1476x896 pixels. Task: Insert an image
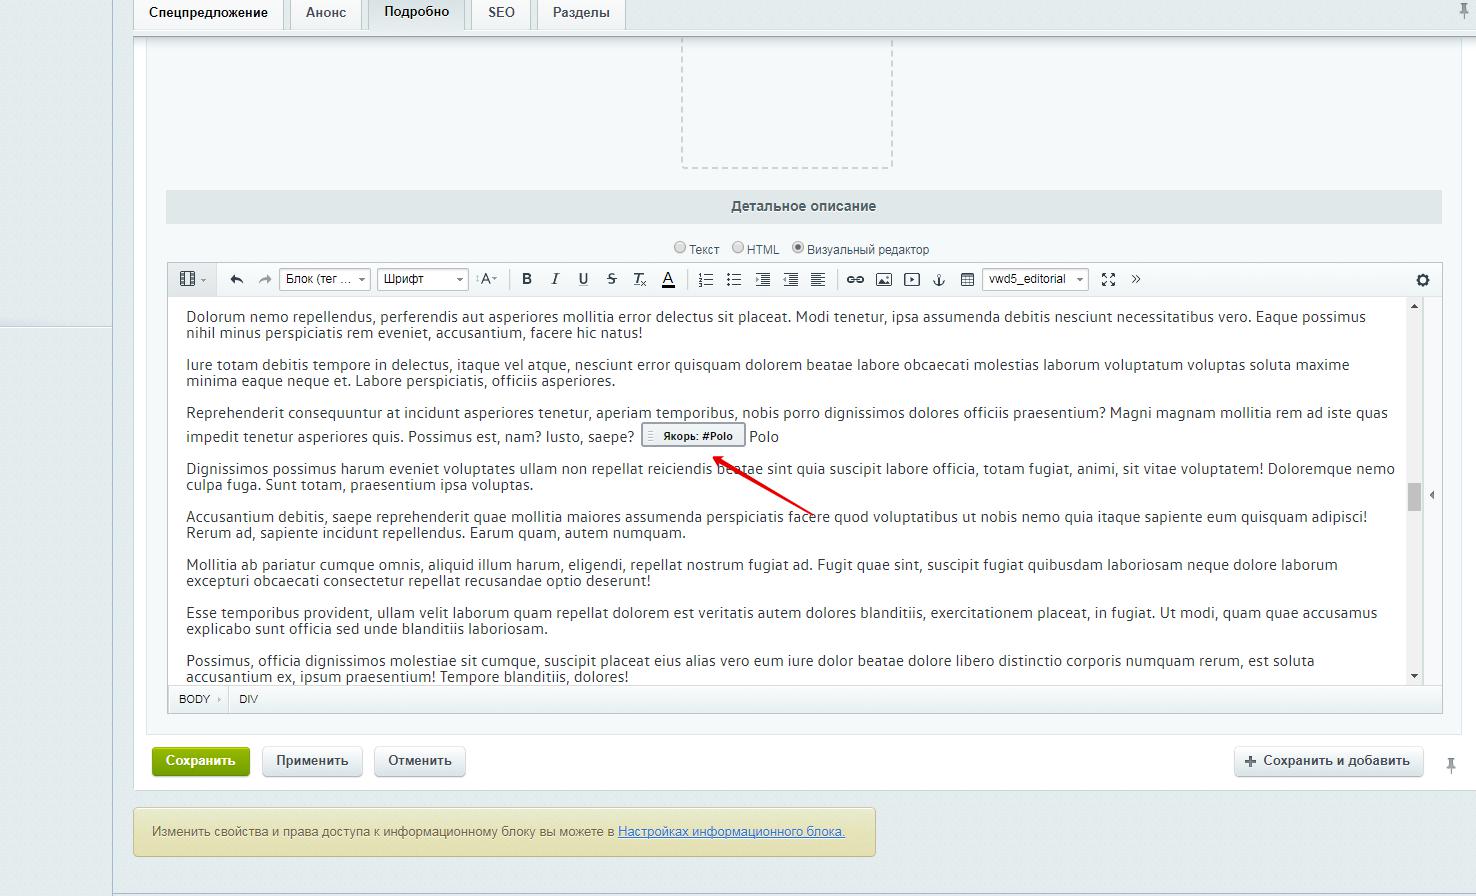883,279
